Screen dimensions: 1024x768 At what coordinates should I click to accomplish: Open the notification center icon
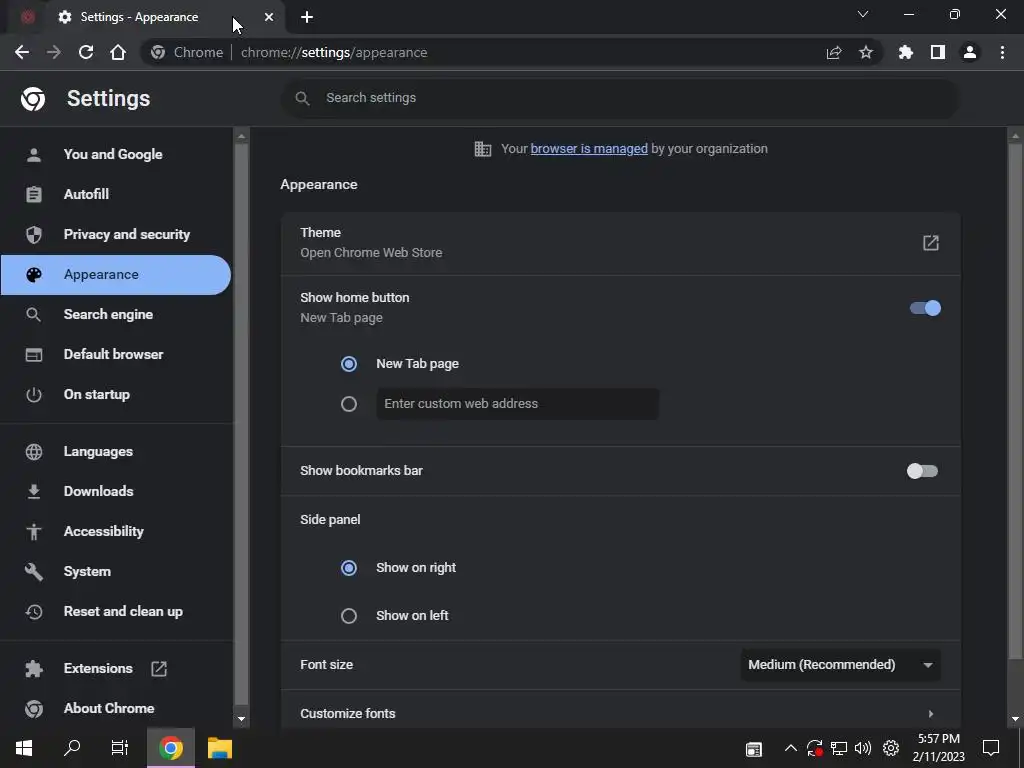pyautogui.click(x=991, y=748)
